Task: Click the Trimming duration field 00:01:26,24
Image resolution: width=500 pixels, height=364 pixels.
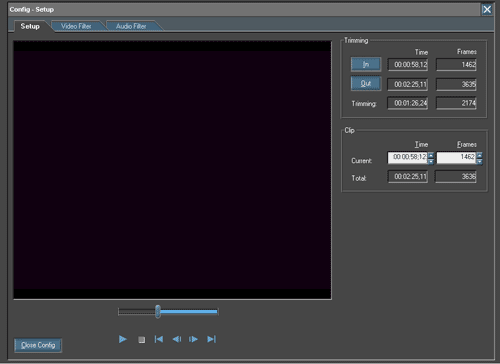Action: pos(408,103)
